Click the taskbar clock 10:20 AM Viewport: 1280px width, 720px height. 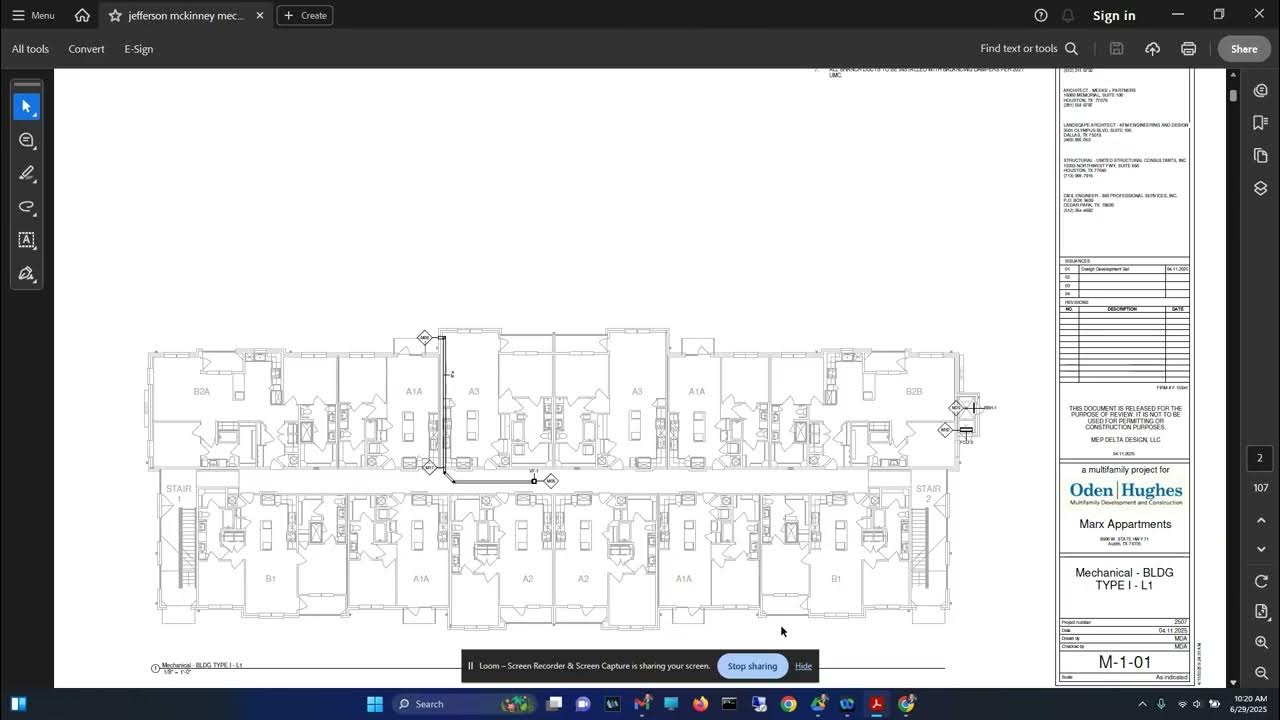coord(1250,704)
